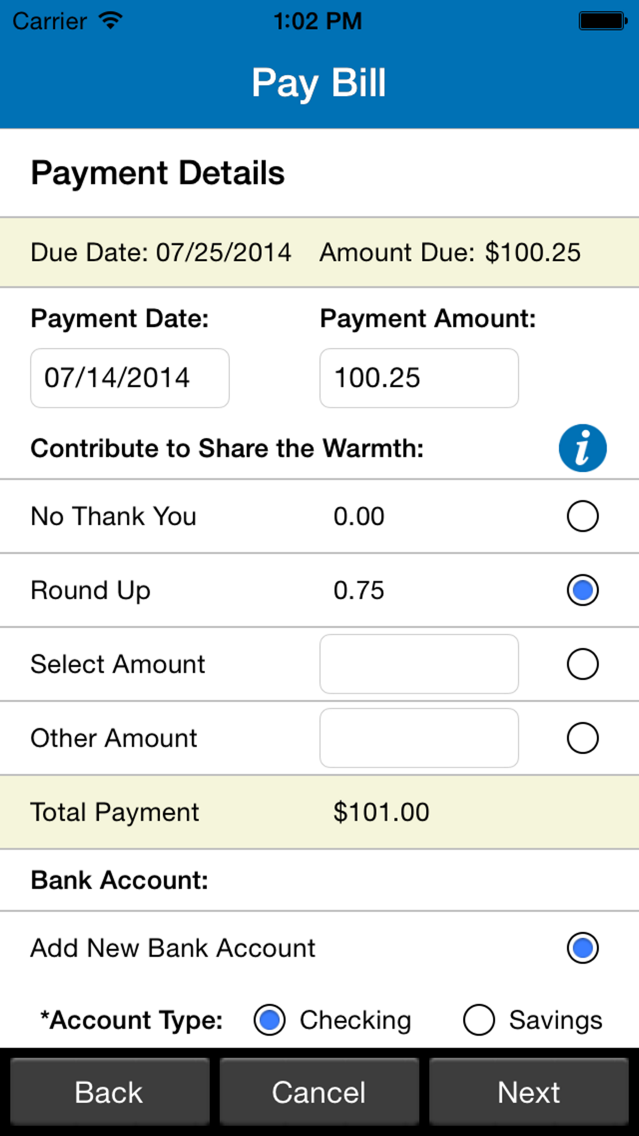Set account type to Savings
639x1136 pixels.
click(479, 1020)
